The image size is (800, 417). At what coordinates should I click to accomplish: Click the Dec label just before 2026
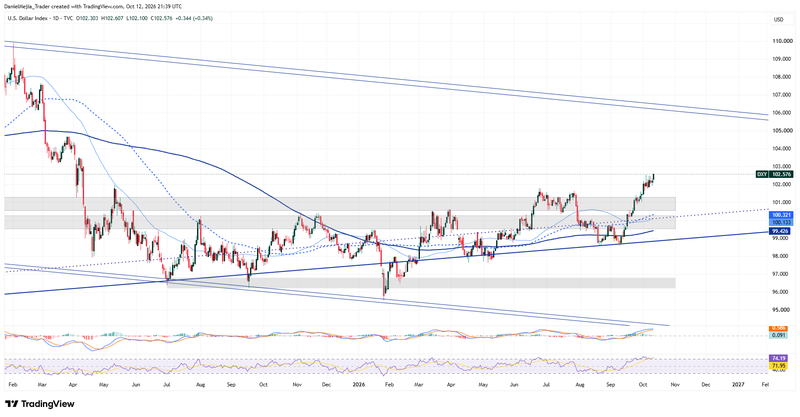(x=326, y=383)
